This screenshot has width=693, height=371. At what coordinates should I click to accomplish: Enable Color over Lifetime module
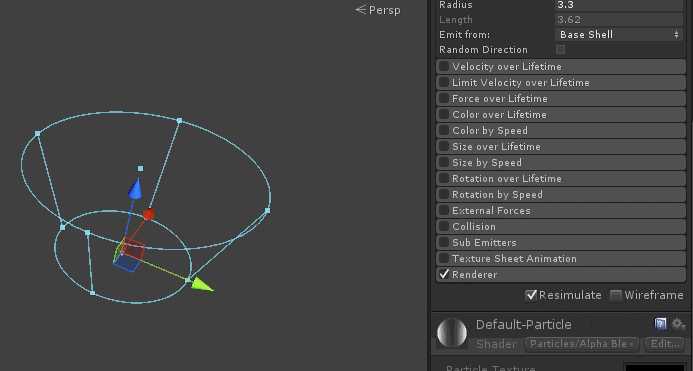coord(443,115)
